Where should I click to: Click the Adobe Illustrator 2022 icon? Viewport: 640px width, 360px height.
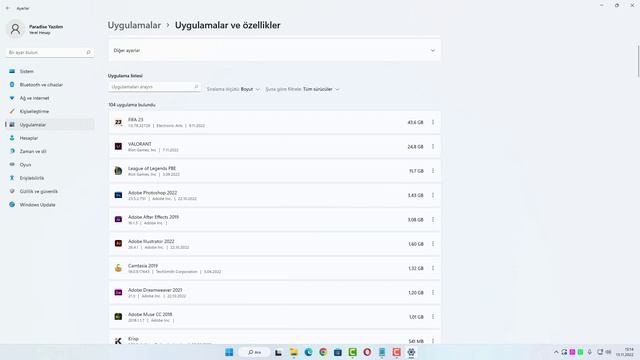(118, 244)
